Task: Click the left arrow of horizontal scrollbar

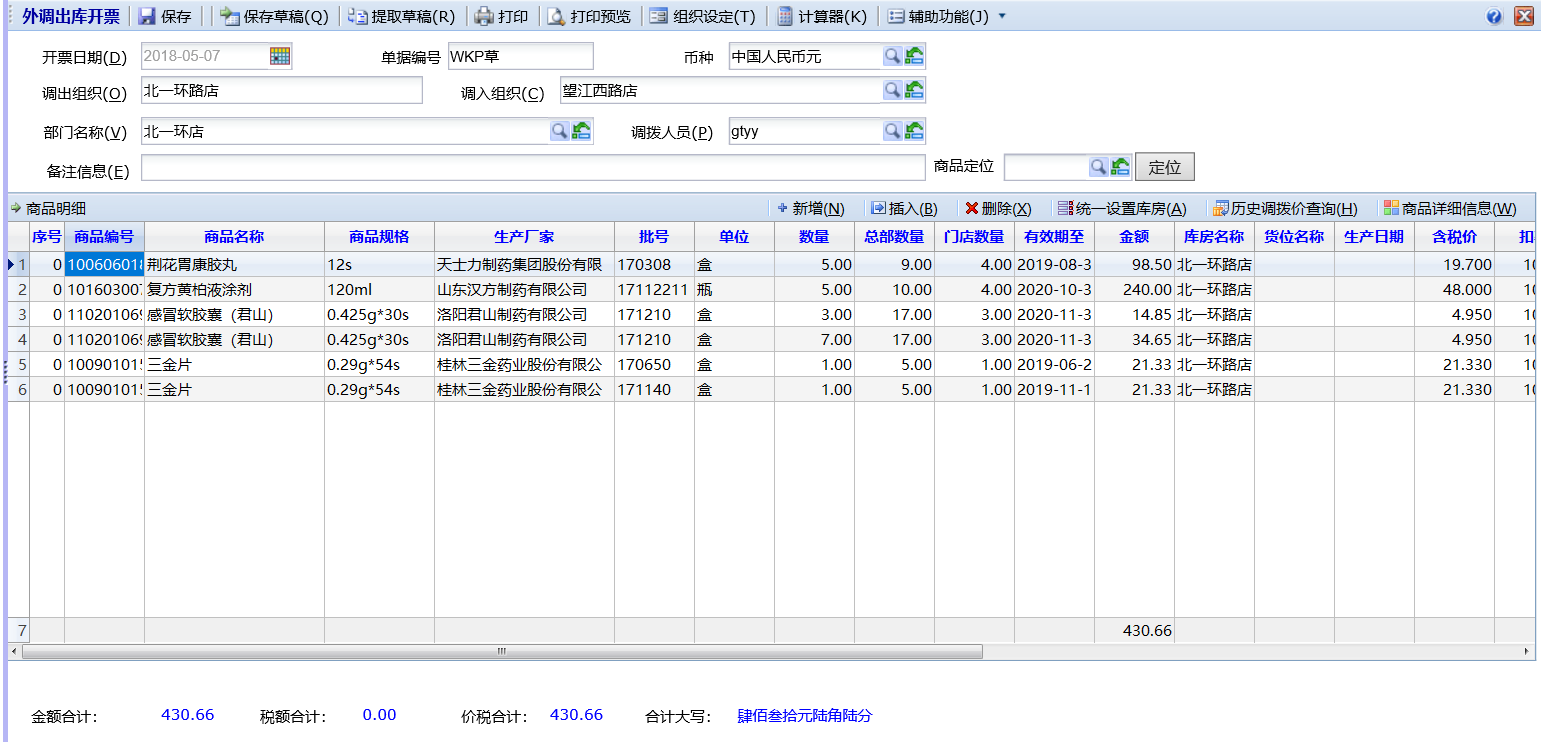Action: coord(14,651)
